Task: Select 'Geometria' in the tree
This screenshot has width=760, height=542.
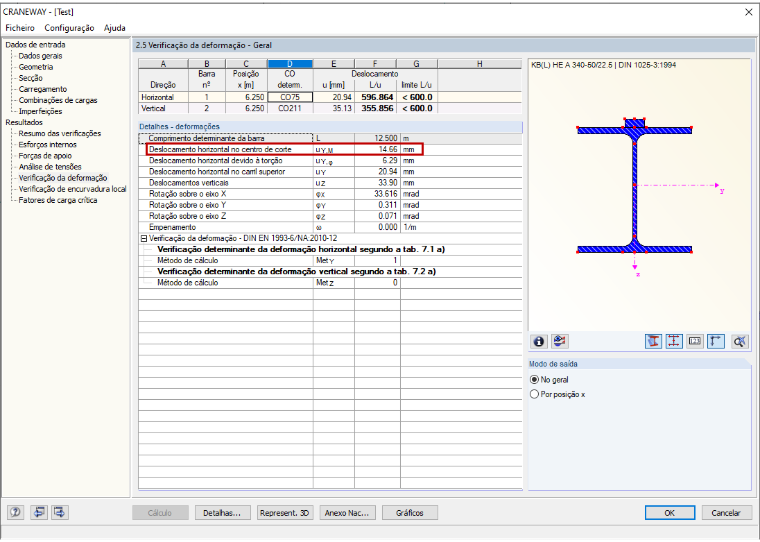Action: click(36, 67)
